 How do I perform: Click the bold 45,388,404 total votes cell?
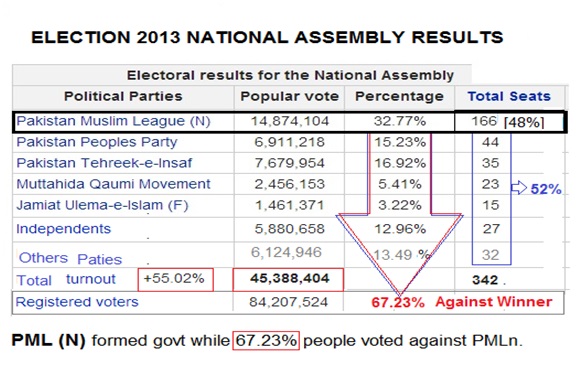coord(288,279)
